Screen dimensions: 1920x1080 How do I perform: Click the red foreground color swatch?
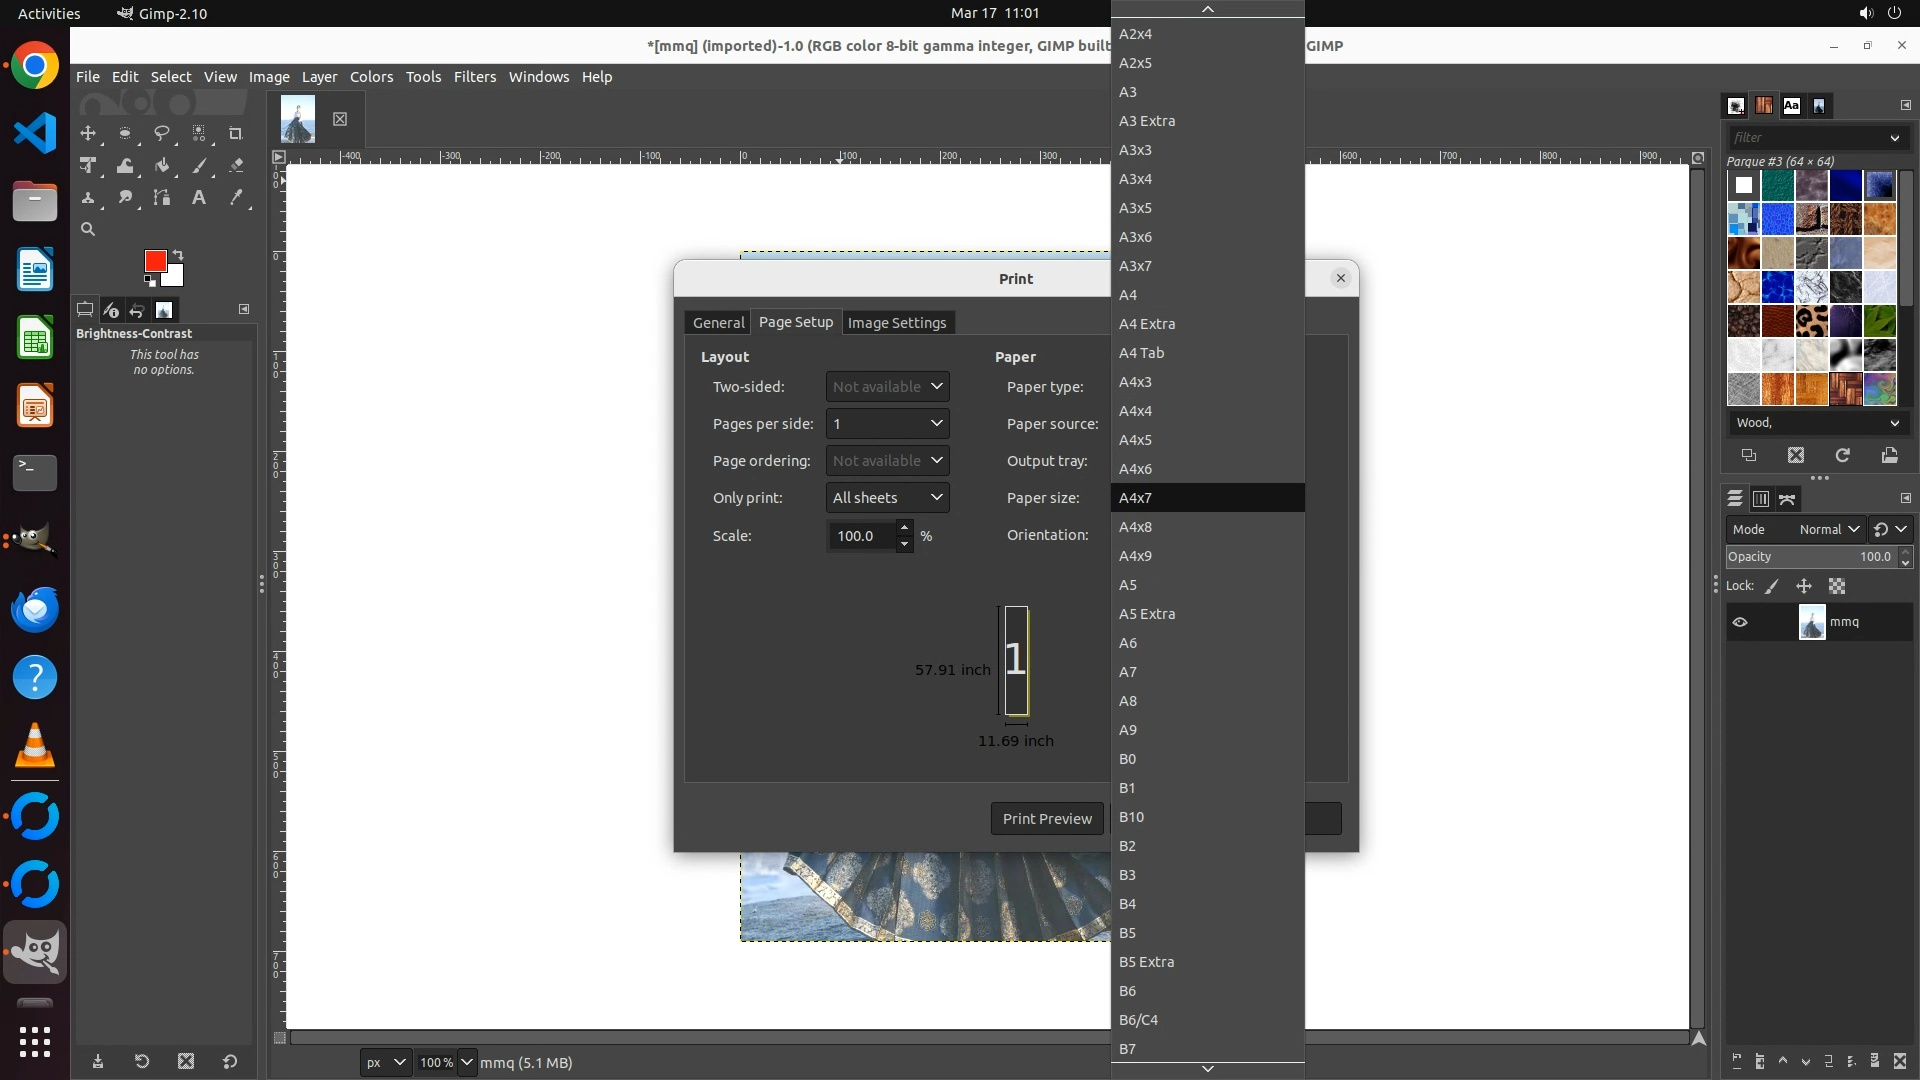click(x=155, y=261)
